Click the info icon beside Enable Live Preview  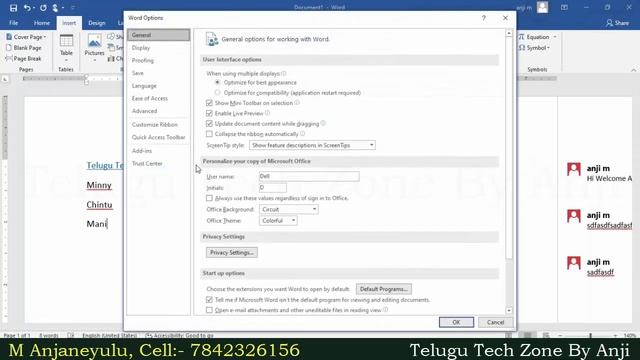[267, 113]
